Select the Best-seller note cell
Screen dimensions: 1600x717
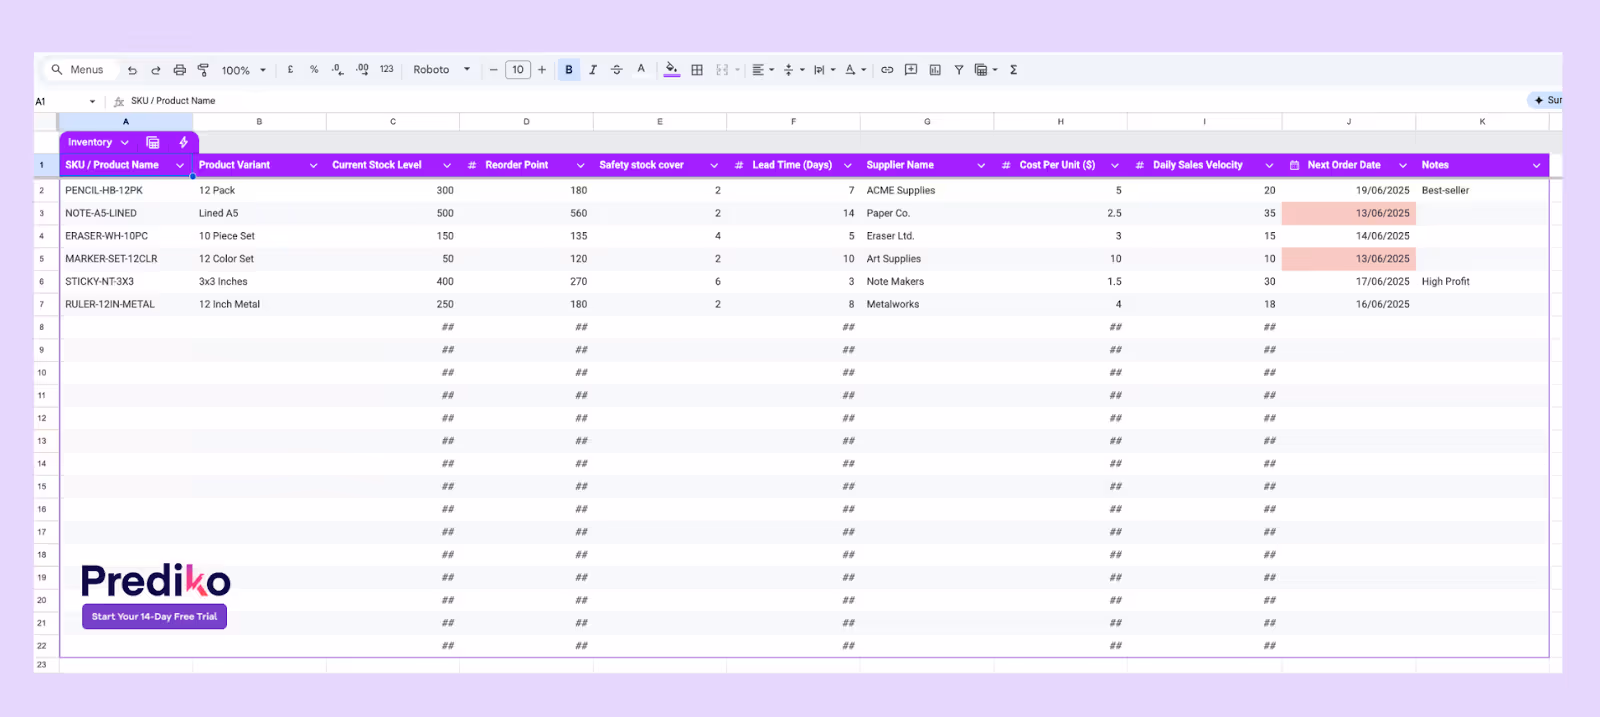[1482, 190]
